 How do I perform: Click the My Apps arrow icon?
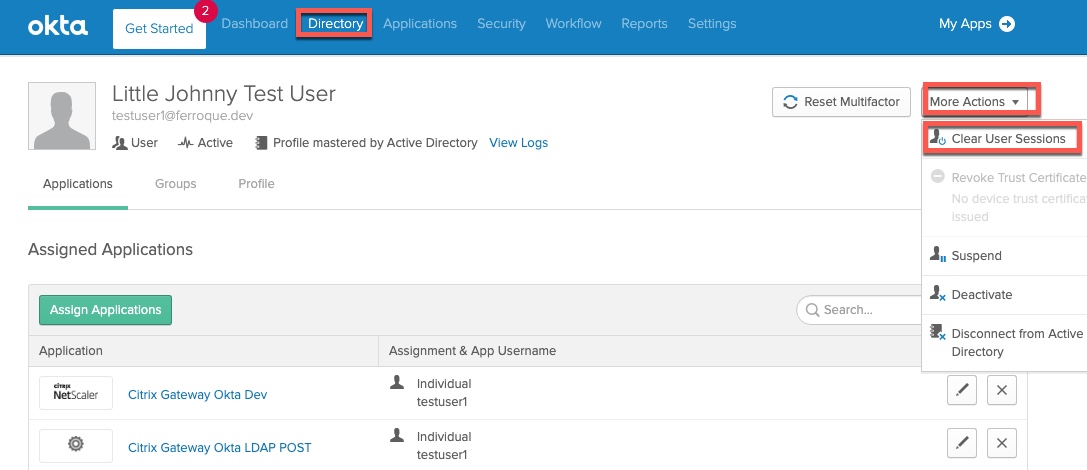[1007, 24]
